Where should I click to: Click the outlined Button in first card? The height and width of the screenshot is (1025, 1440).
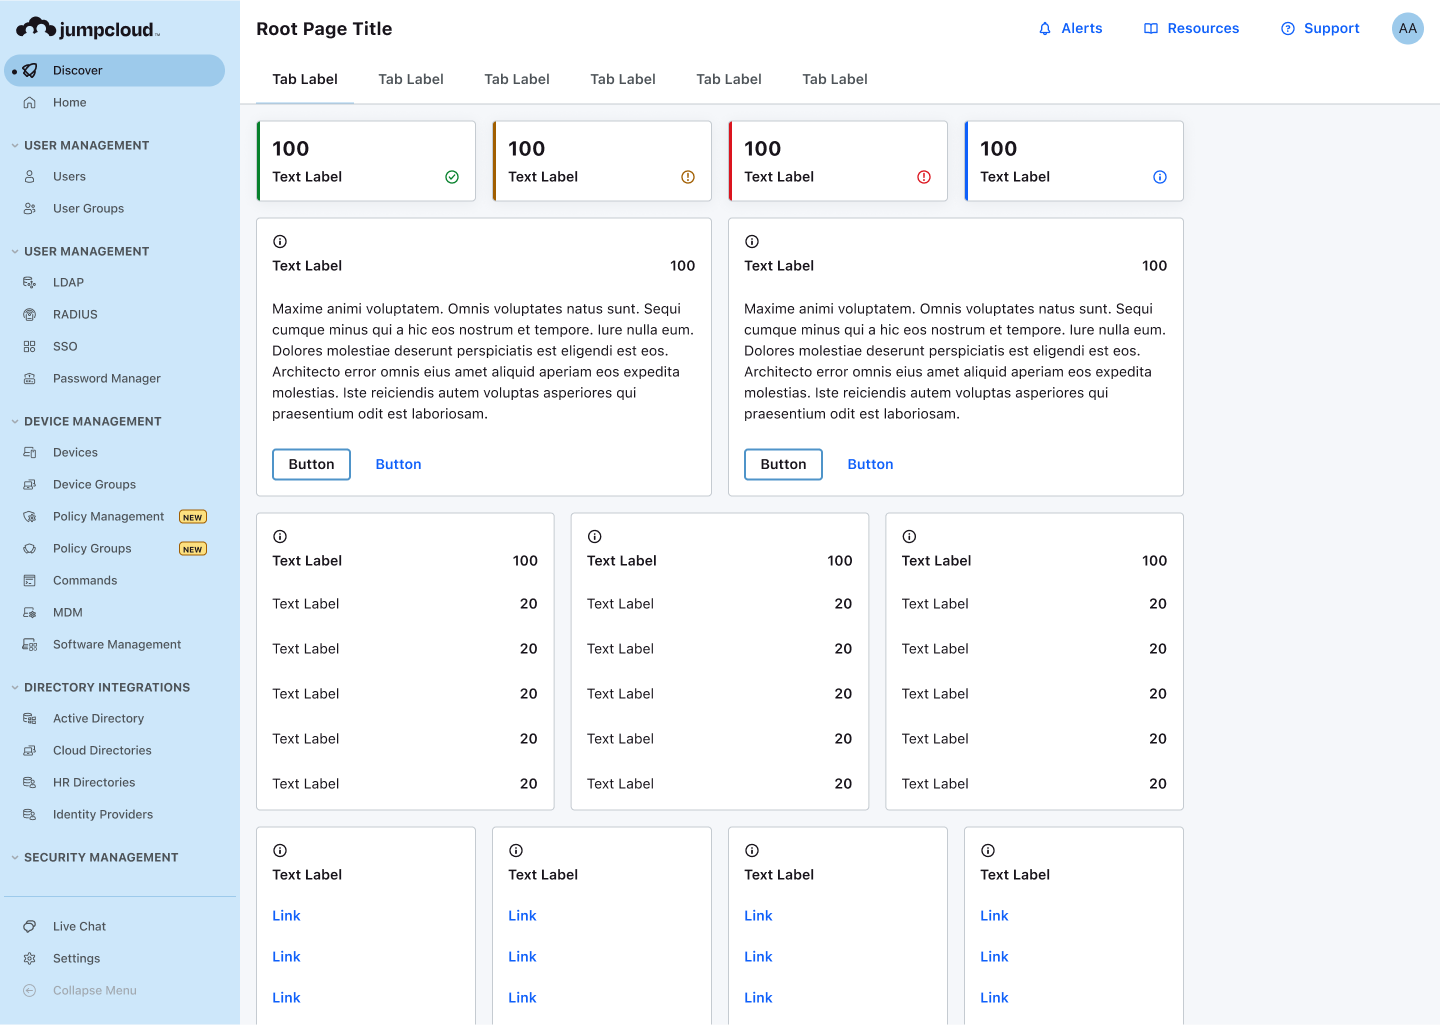[x=311, y=464]
